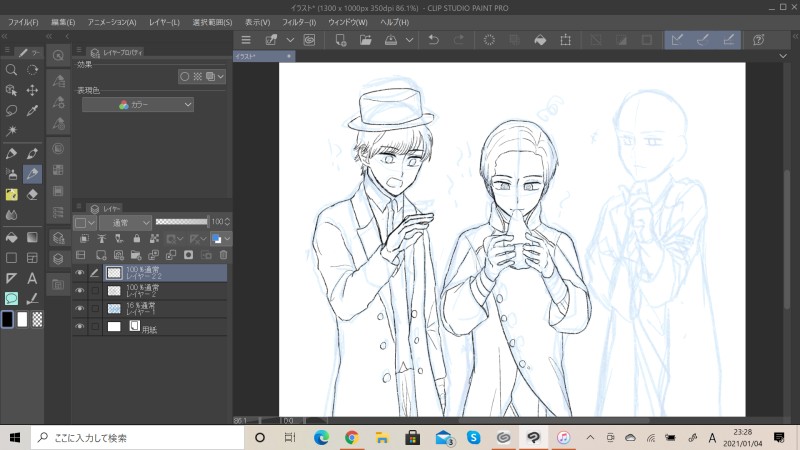Screen dimensions: 800x450
Task: Adjust the layer opacity slider
Action: [x=182, y=221]
